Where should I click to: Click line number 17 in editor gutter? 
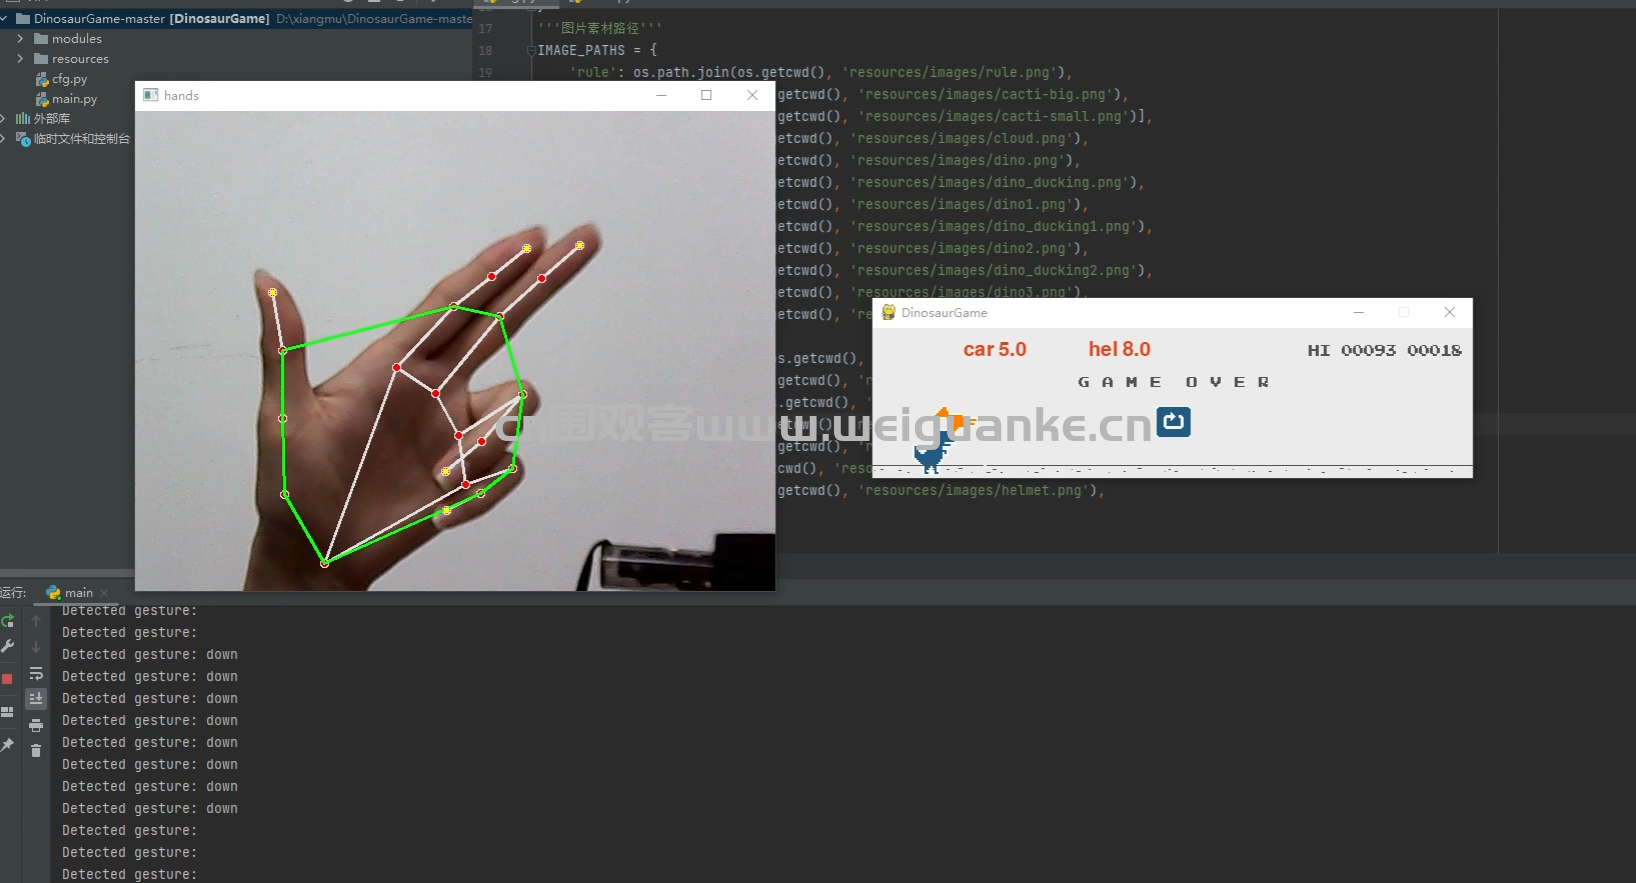tap(485, 29)
